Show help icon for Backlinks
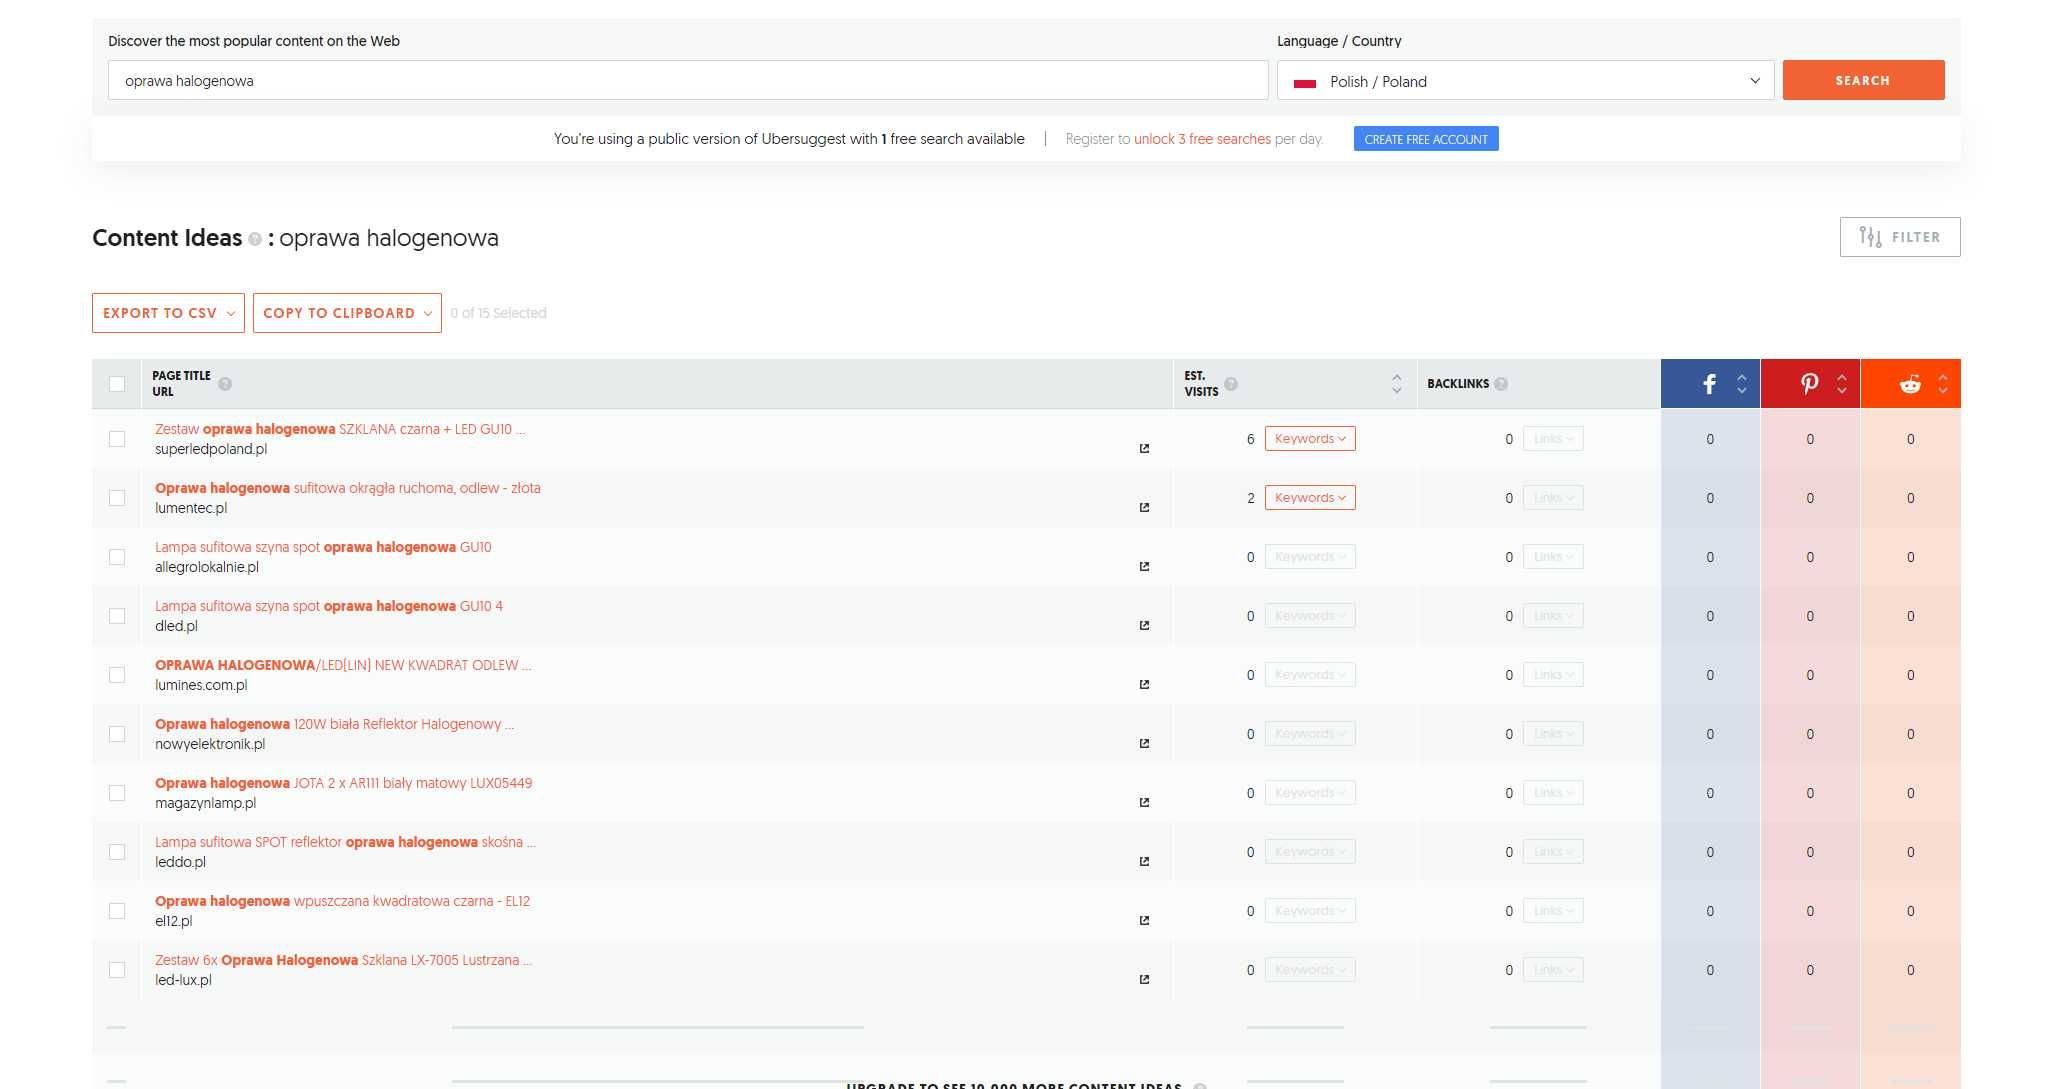2053x1089 pixels. [x=1501, y=384]
